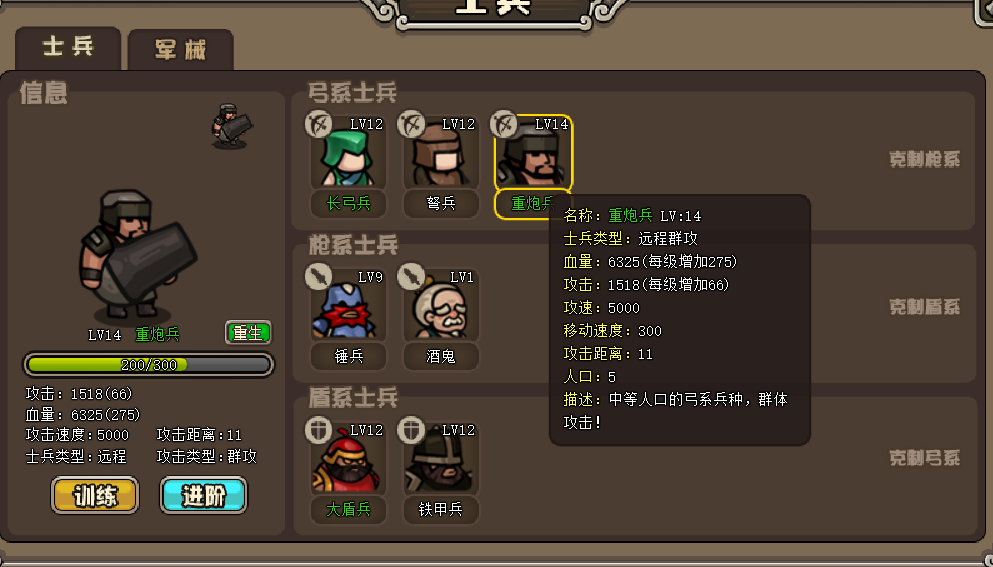Viewport: 993px width, 567px height.
Task: Click the spear type badge on 锤兵
Action: click(319, 276)
